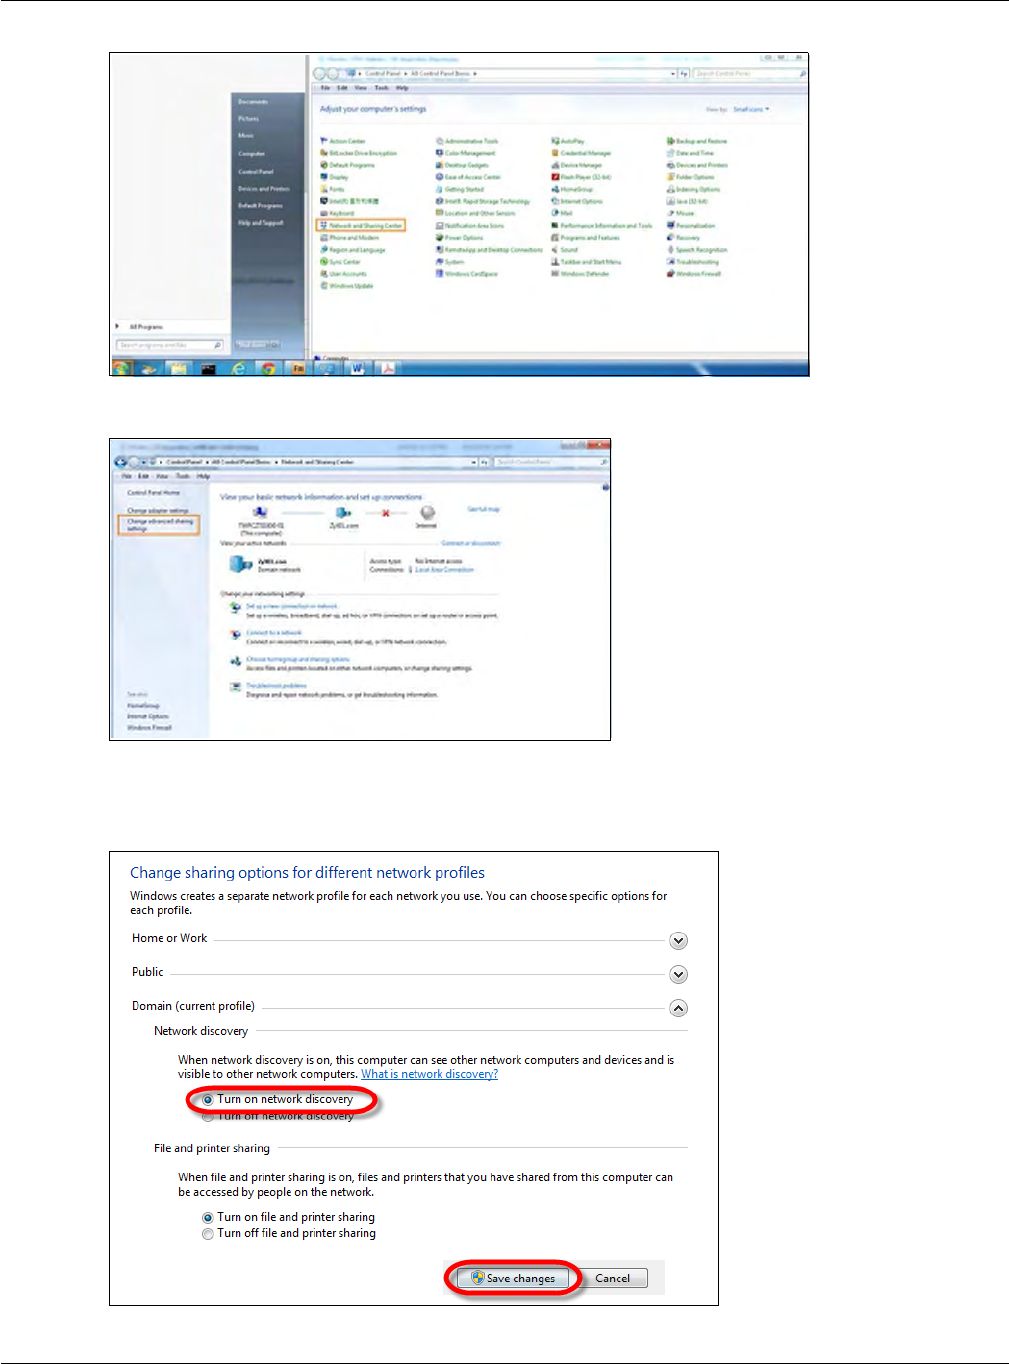Image resolution: width=1009 pixels, height=1364 pixels.
Task: Open Color Management in Control Panel
Action: 466,153
